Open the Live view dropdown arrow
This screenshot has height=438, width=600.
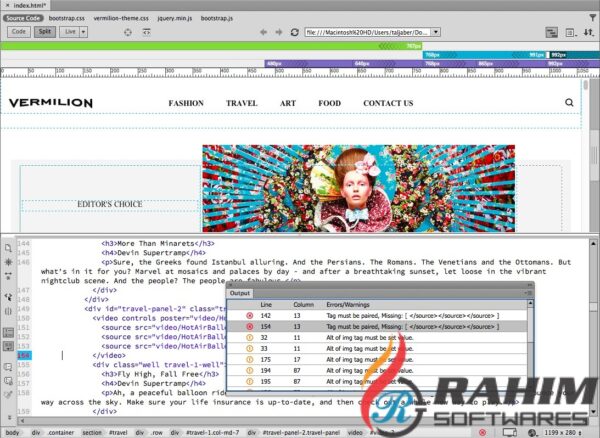coord(83,32)
